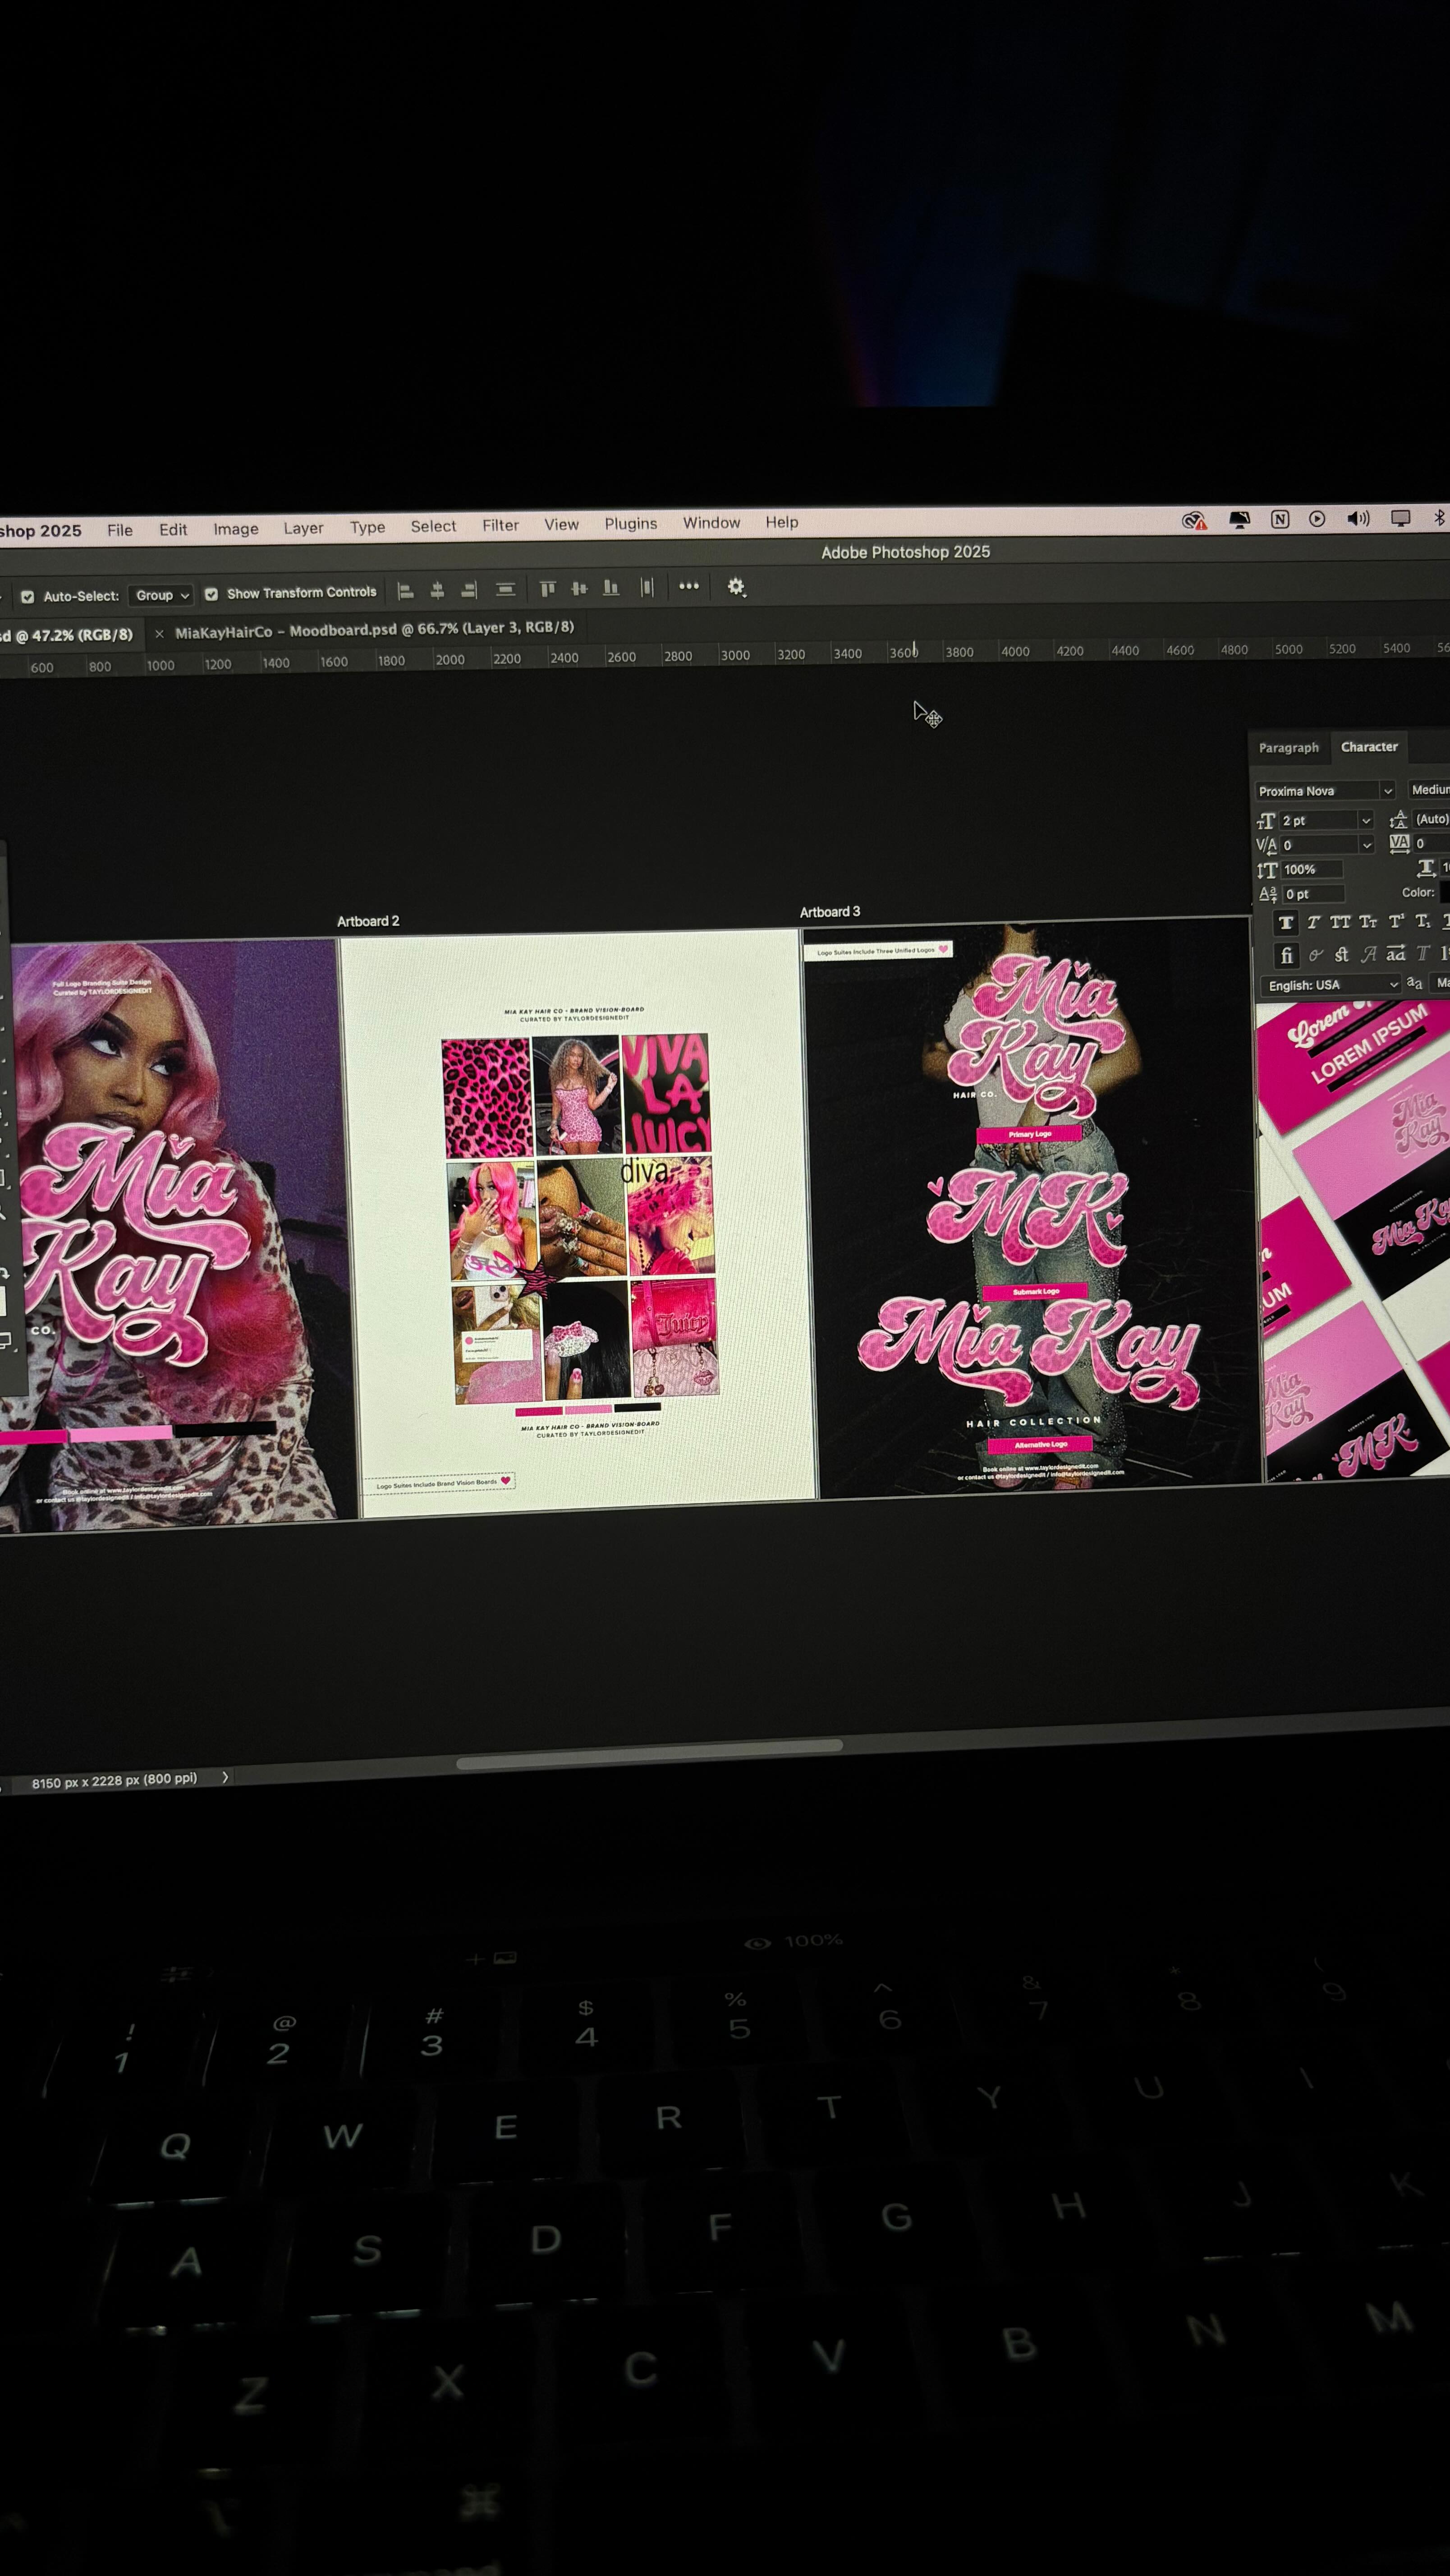The height and width of the screenshot is (2576, 1450).
Task: Click the kerning V/A icon
Action: 1267,846
